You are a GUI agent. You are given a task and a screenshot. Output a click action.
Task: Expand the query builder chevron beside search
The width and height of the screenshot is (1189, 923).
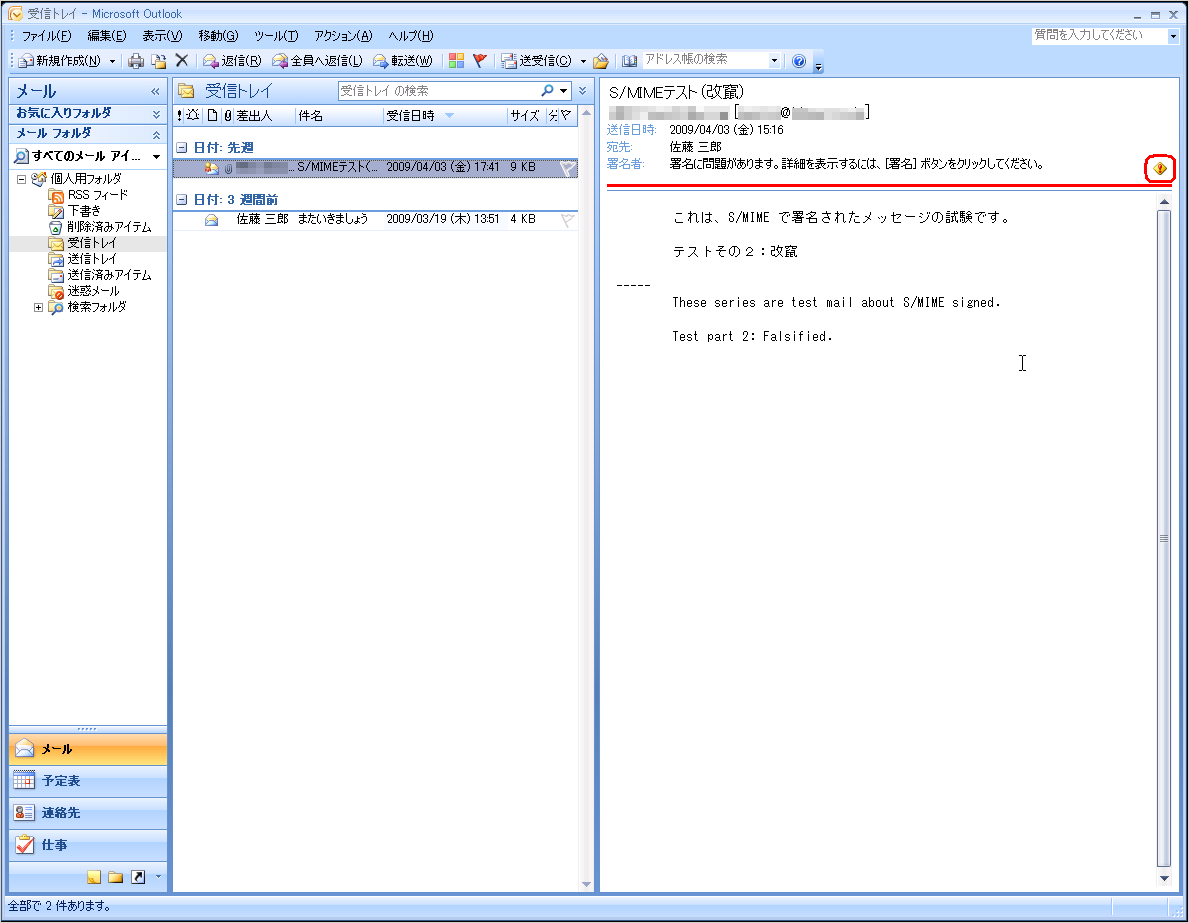(582, 91)
